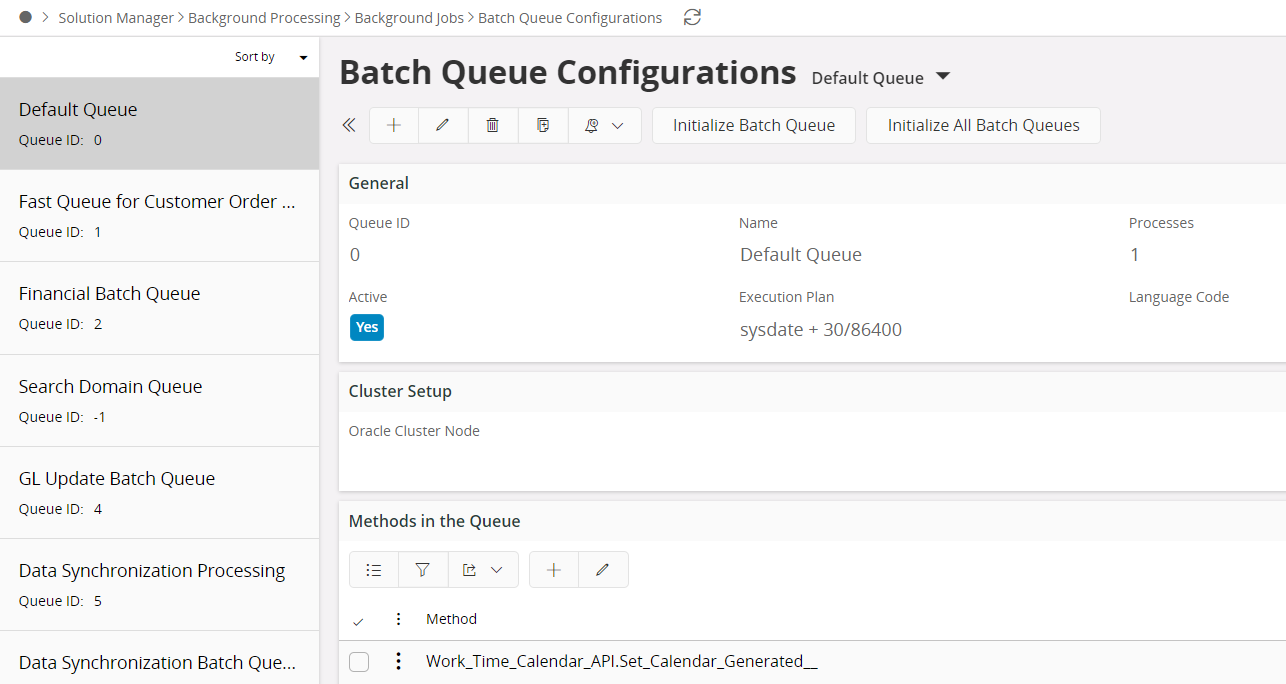1286x684 pixels.
Task: Open row menu for Work_Time_Calendar_API method
Action: (399, 661)
